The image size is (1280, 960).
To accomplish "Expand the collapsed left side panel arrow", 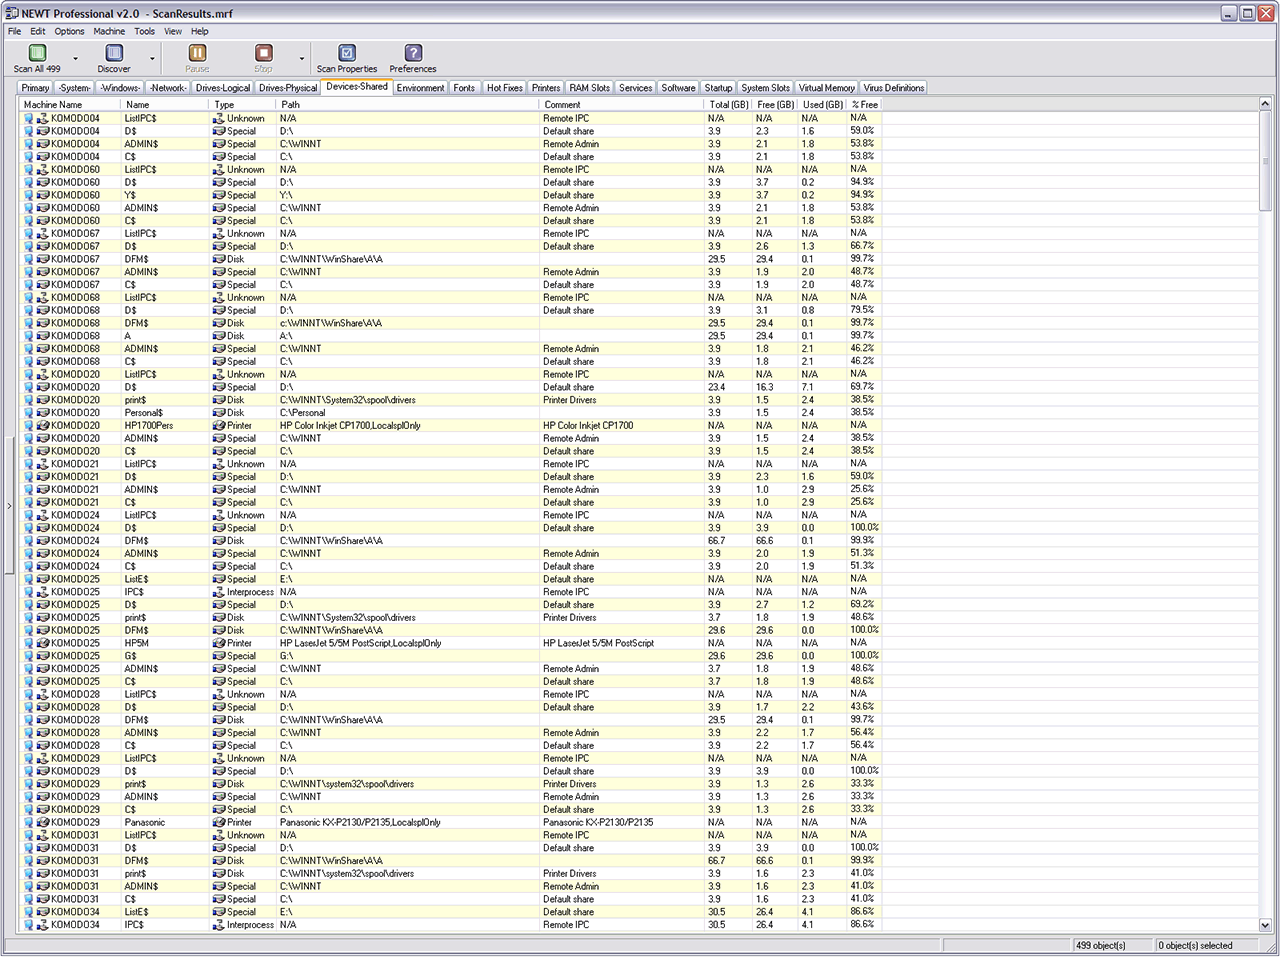I will tap(9, 506).
